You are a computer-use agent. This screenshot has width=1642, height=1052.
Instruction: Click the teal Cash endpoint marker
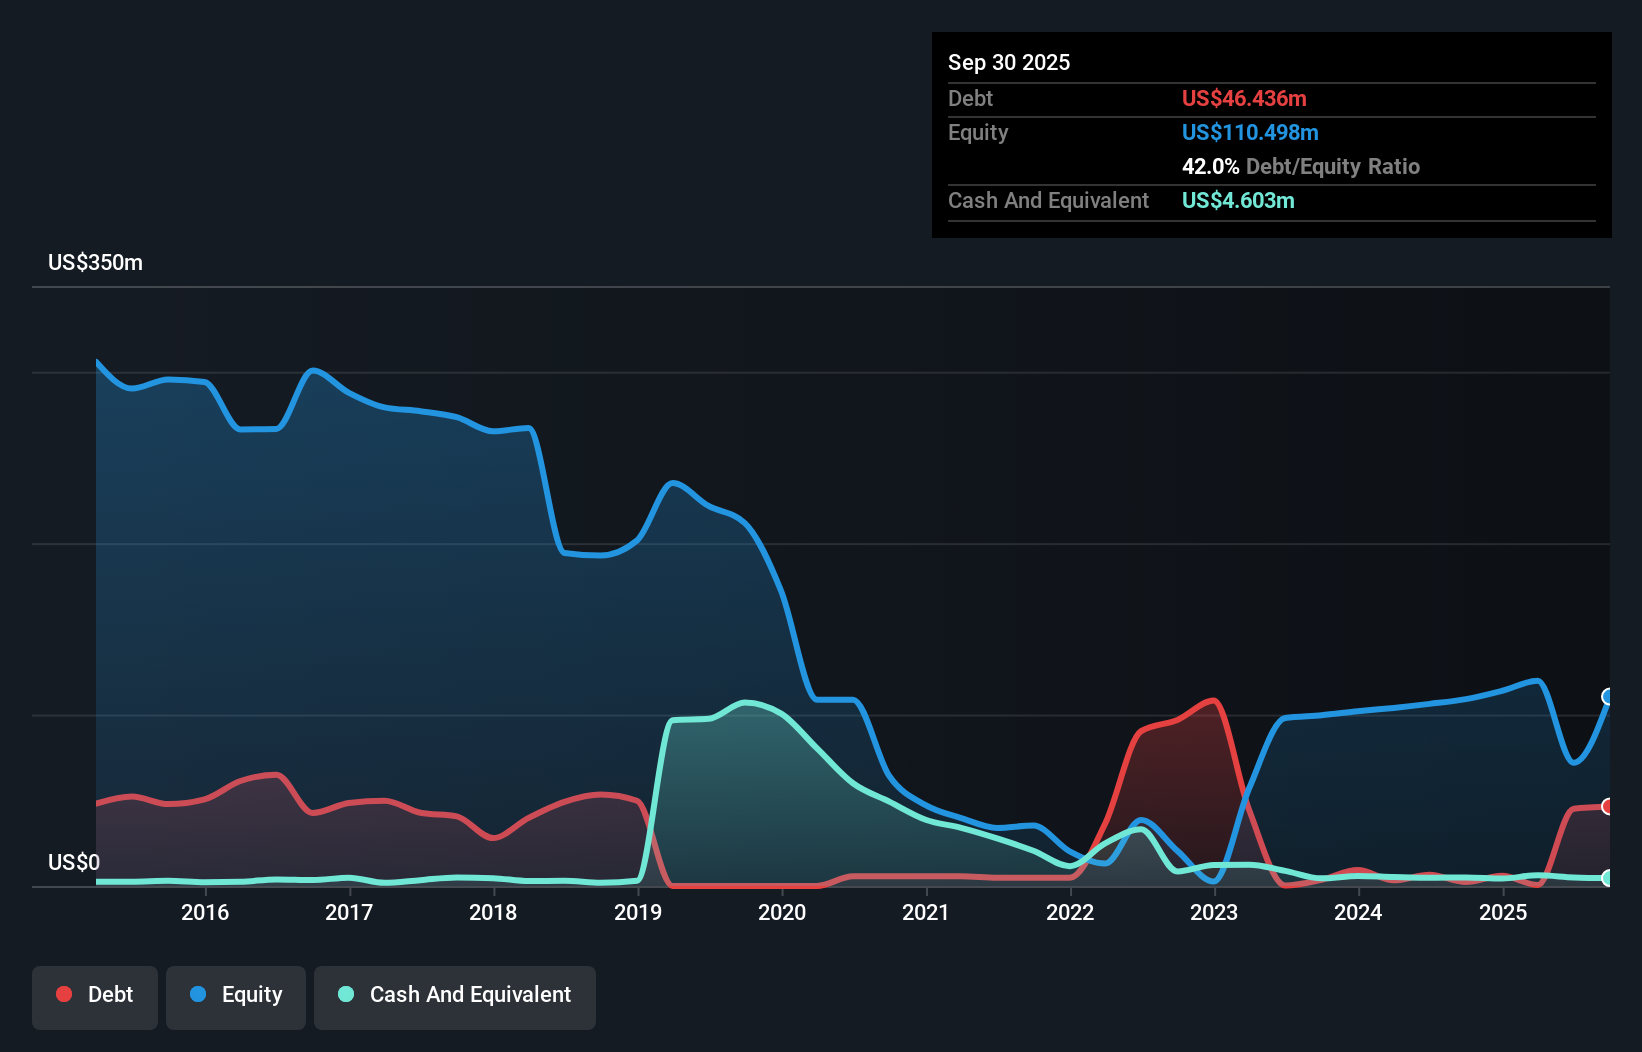click(x=1608, y=878)
